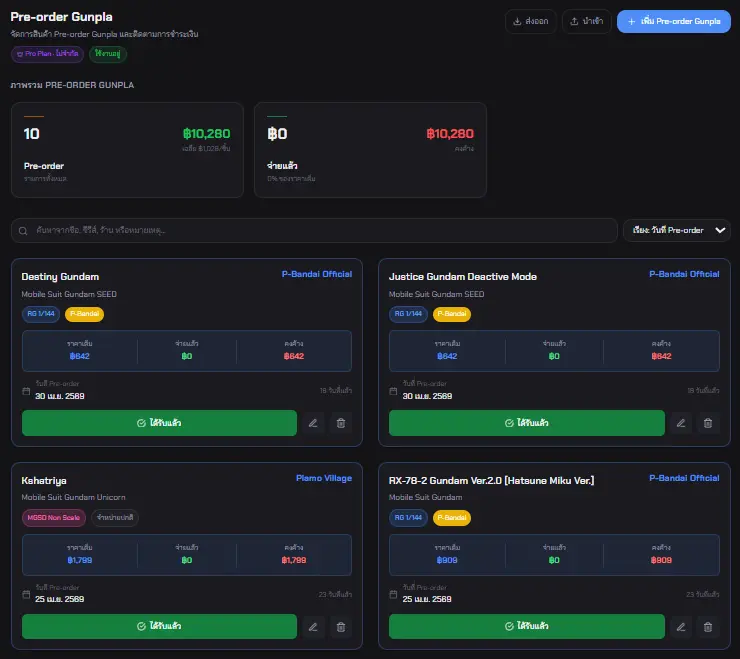Delete the Destiny Gundam pre-order
This screenshot has width=740, height=659.
(x=341, y=423)
